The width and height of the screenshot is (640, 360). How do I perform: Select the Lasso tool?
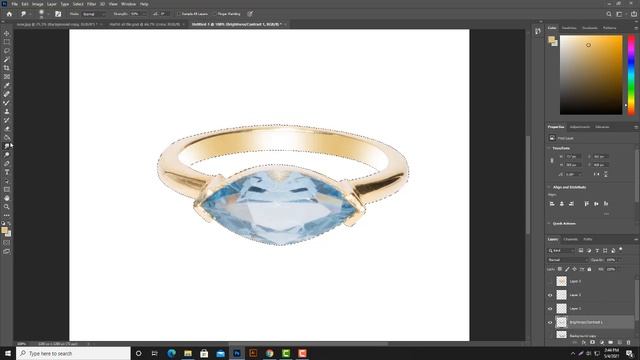(7, 51)
